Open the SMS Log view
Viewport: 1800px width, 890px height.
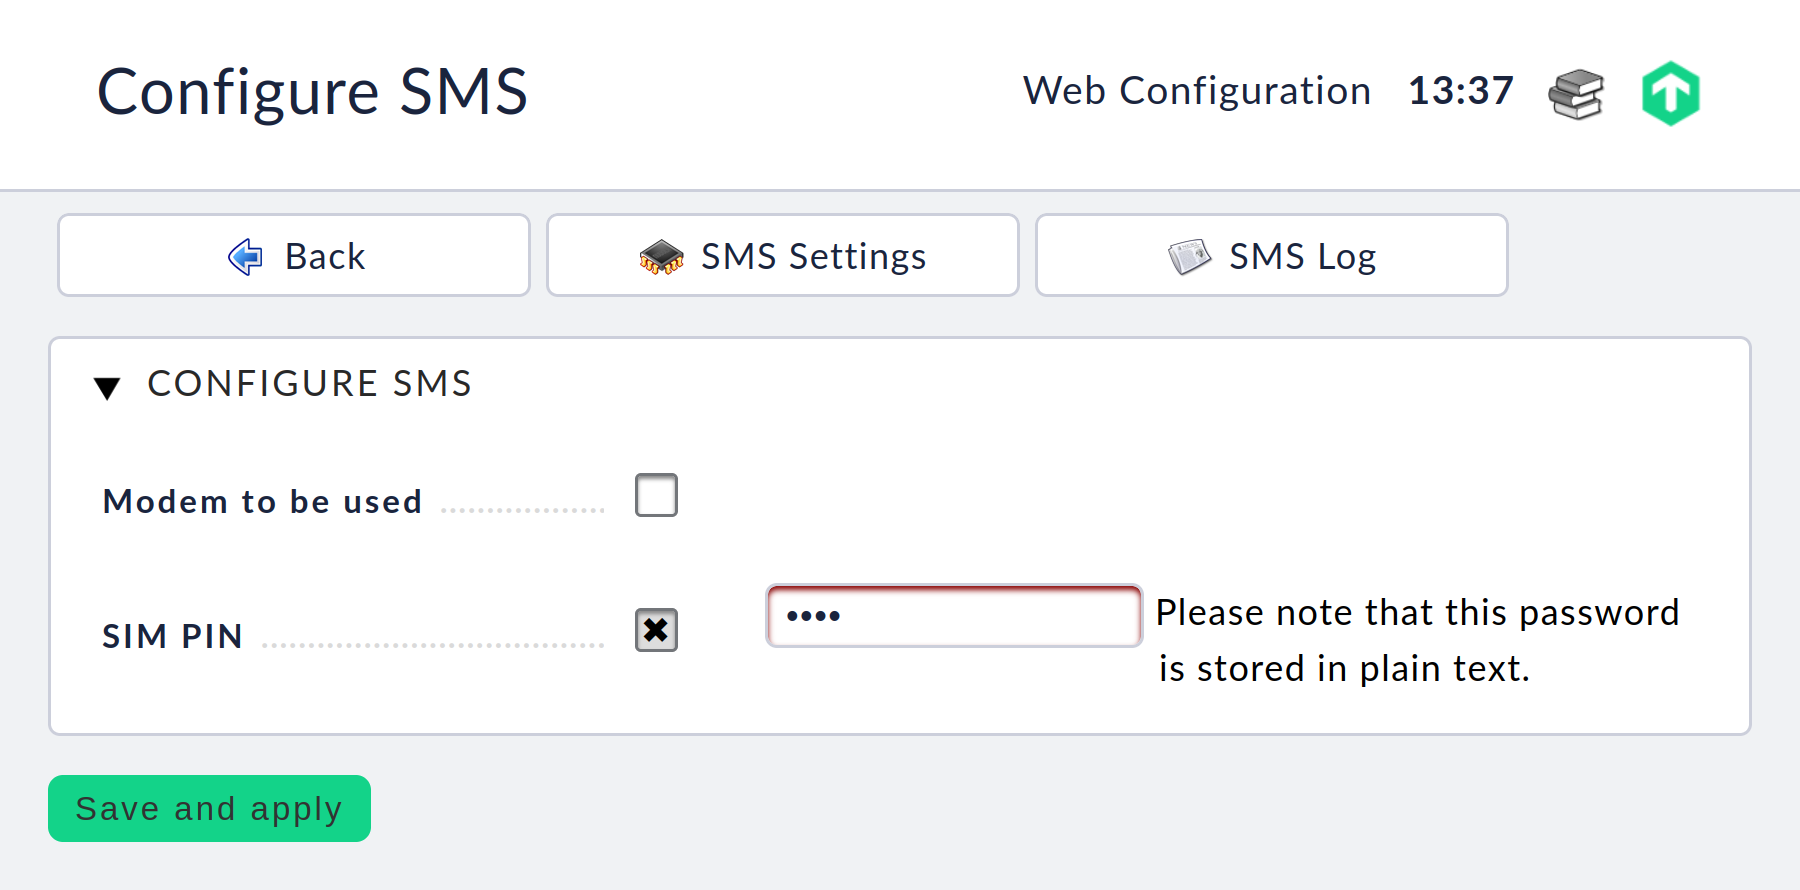[x=1271, y=255]
